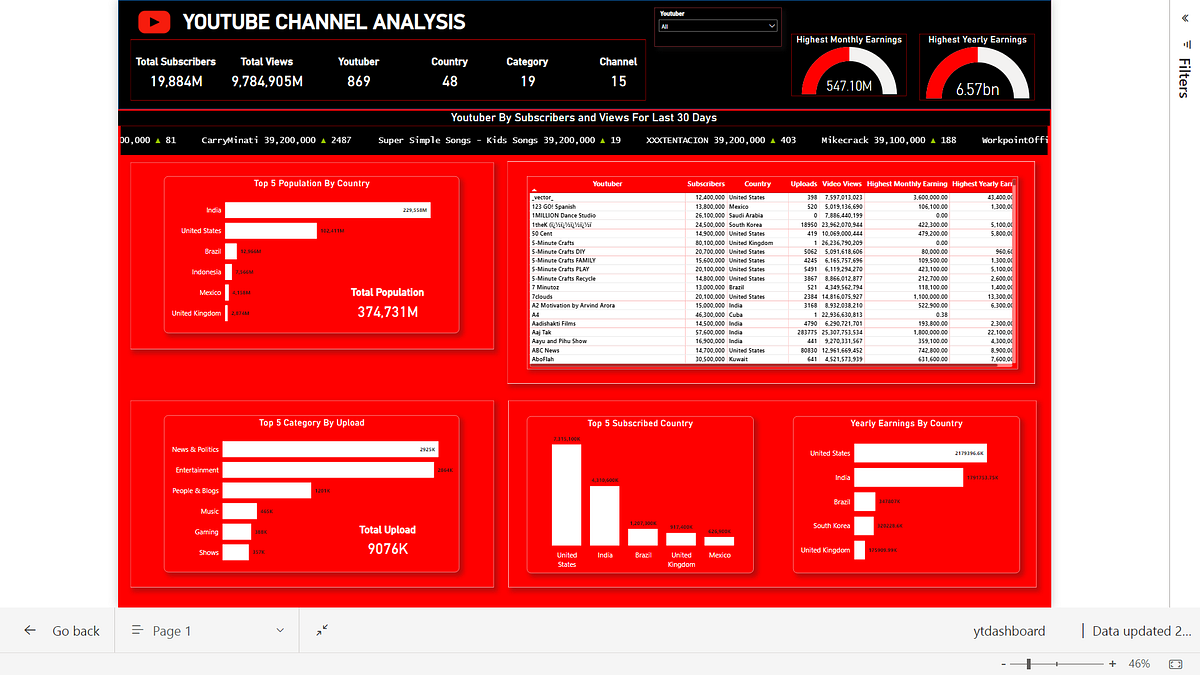Expand the Page 1 page selector chevron
This screenshot has width=1200, height=675.
coord(279,630)
